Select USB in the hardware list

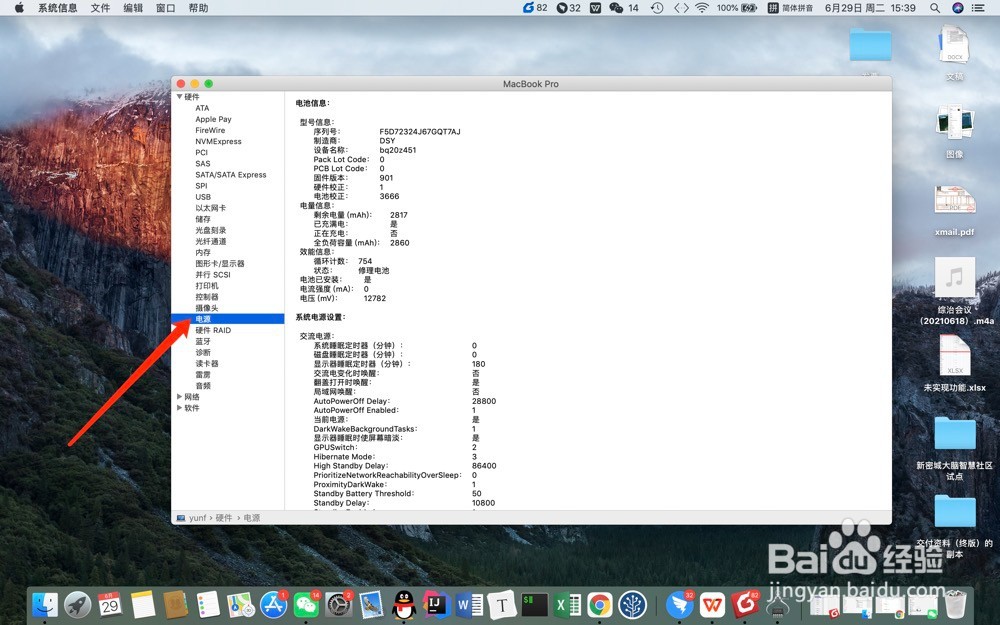tap(203, 197)
